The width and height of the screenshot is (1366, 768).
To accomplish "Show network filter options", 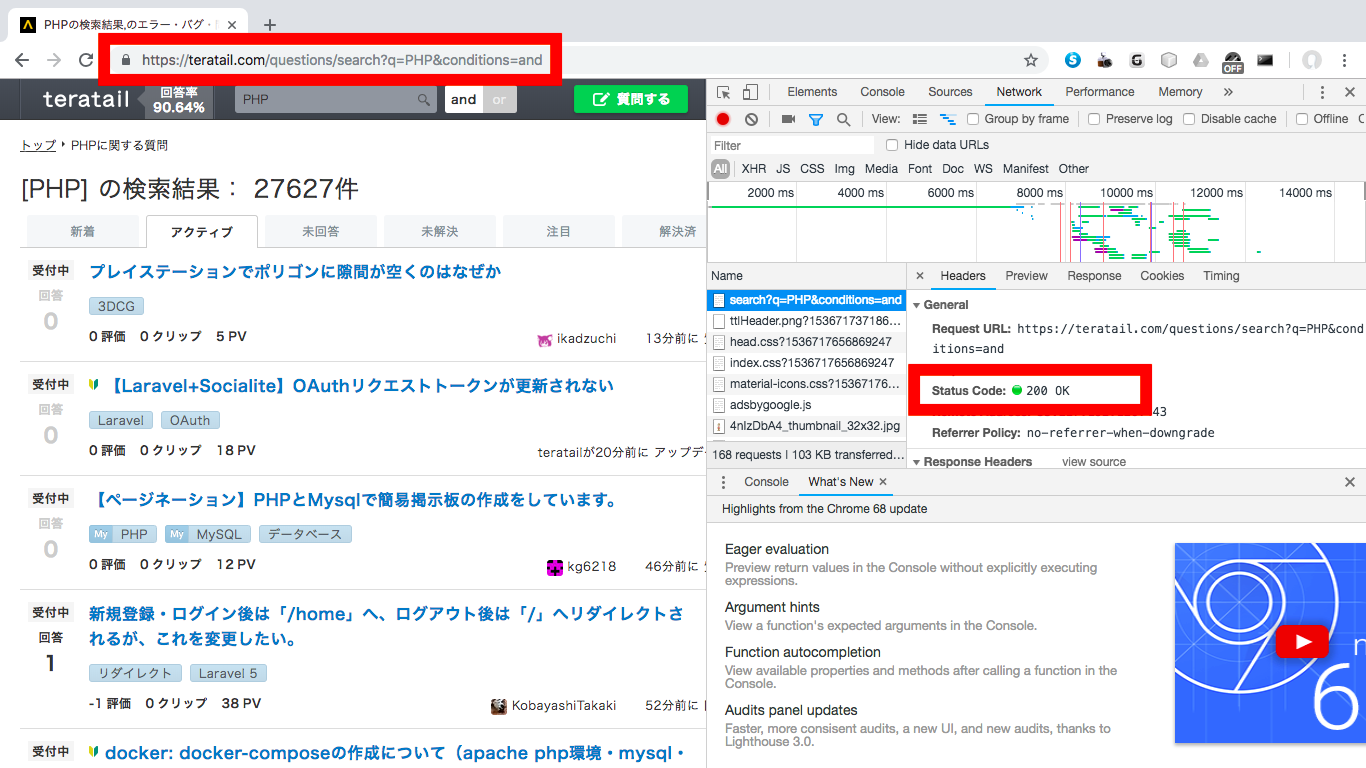I will (x=817, y=119).
